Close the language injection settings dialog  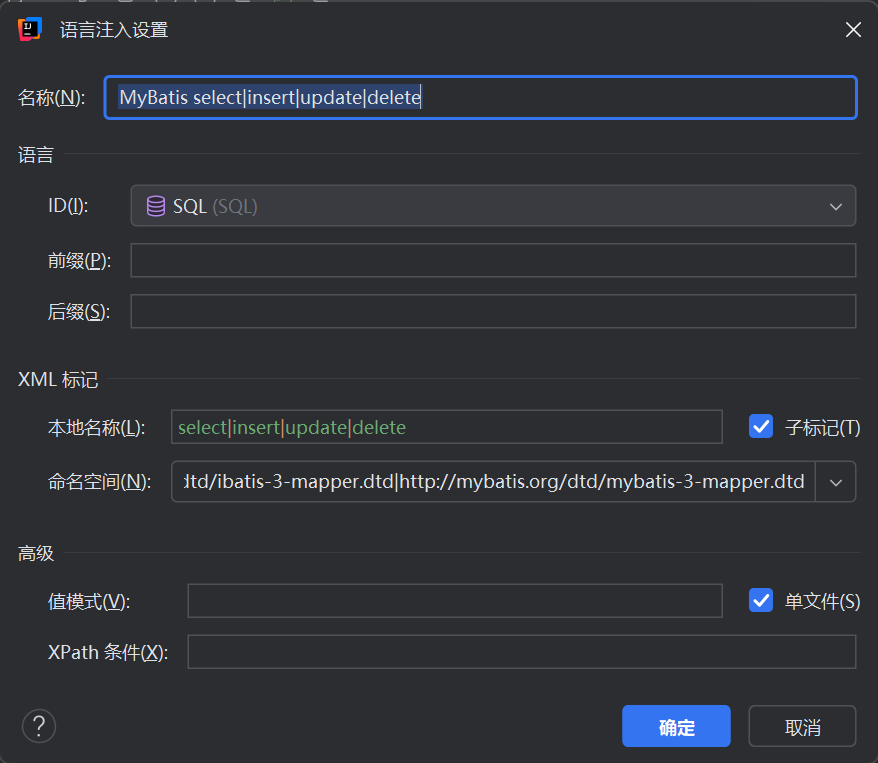pos(853,29)
